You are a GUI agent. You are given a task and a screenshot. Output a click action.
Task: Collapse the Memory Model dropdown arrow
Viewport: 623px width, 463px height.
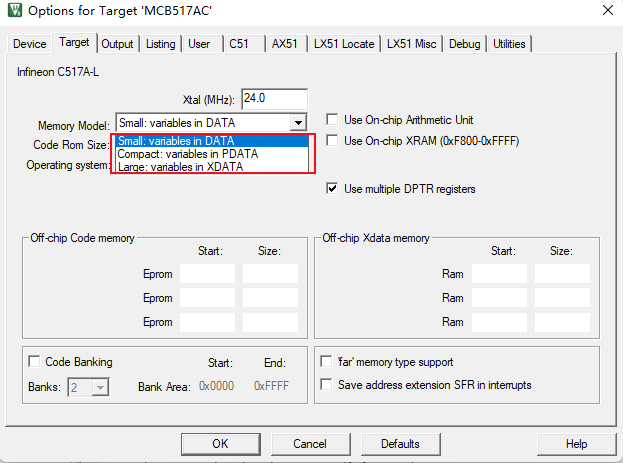coord(297,122)
